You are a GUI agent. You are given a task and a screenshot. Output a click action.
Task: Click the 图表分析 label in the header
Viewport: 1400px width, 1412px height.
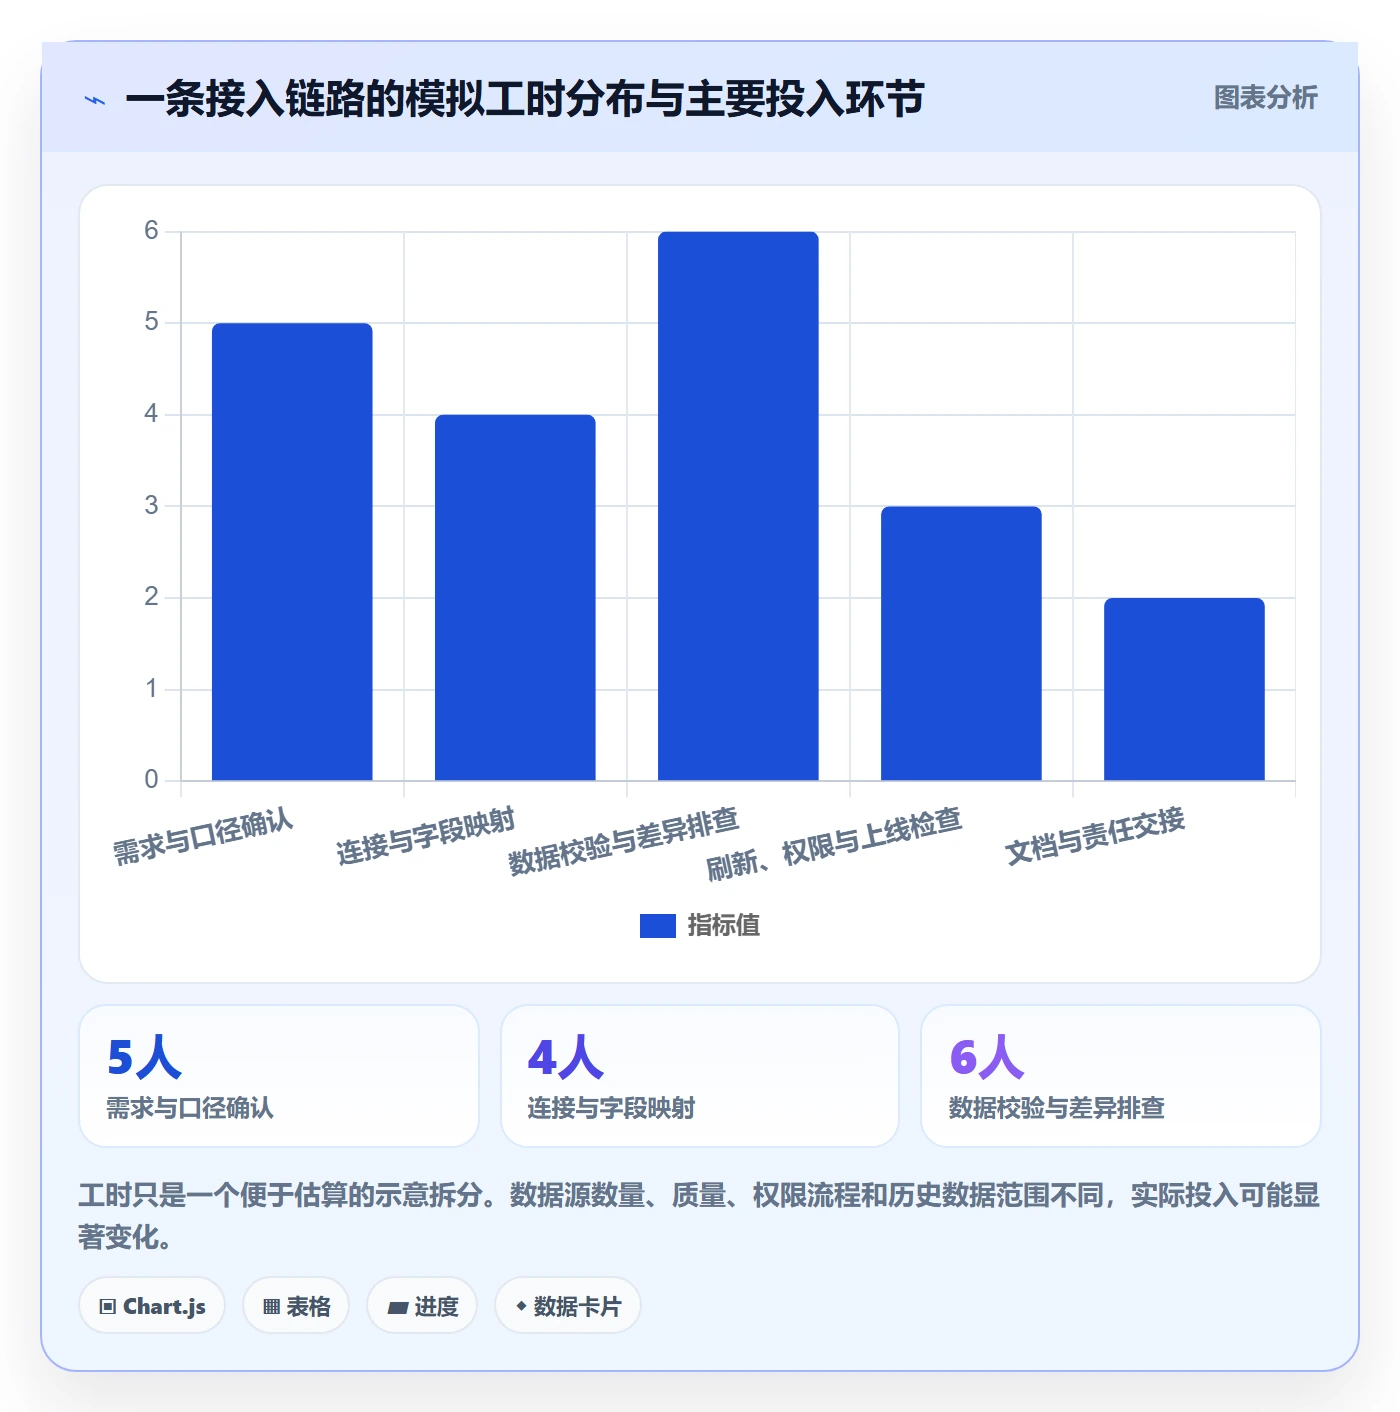[1265, 98]
